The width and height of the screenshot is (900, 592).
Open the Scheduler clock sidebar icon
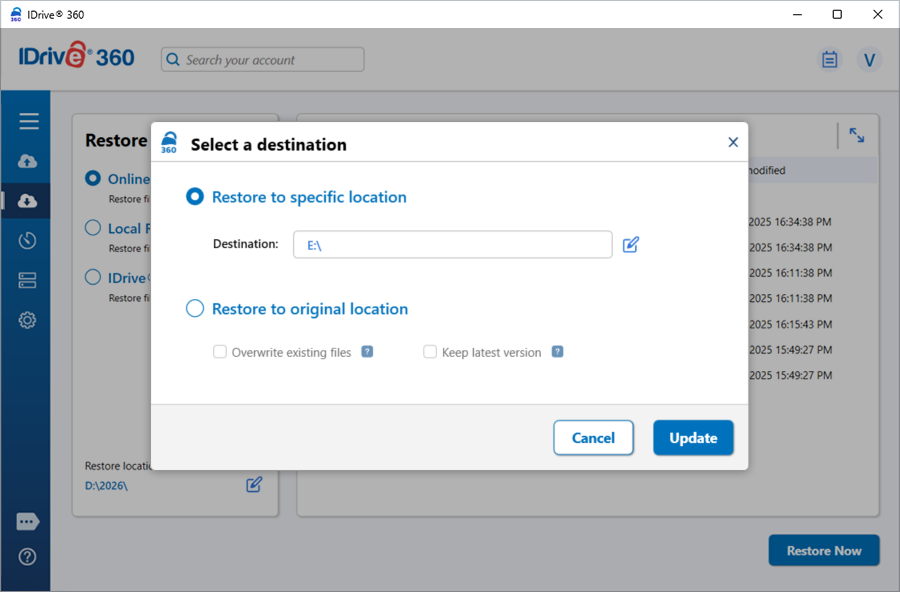[x=28, y=240]
